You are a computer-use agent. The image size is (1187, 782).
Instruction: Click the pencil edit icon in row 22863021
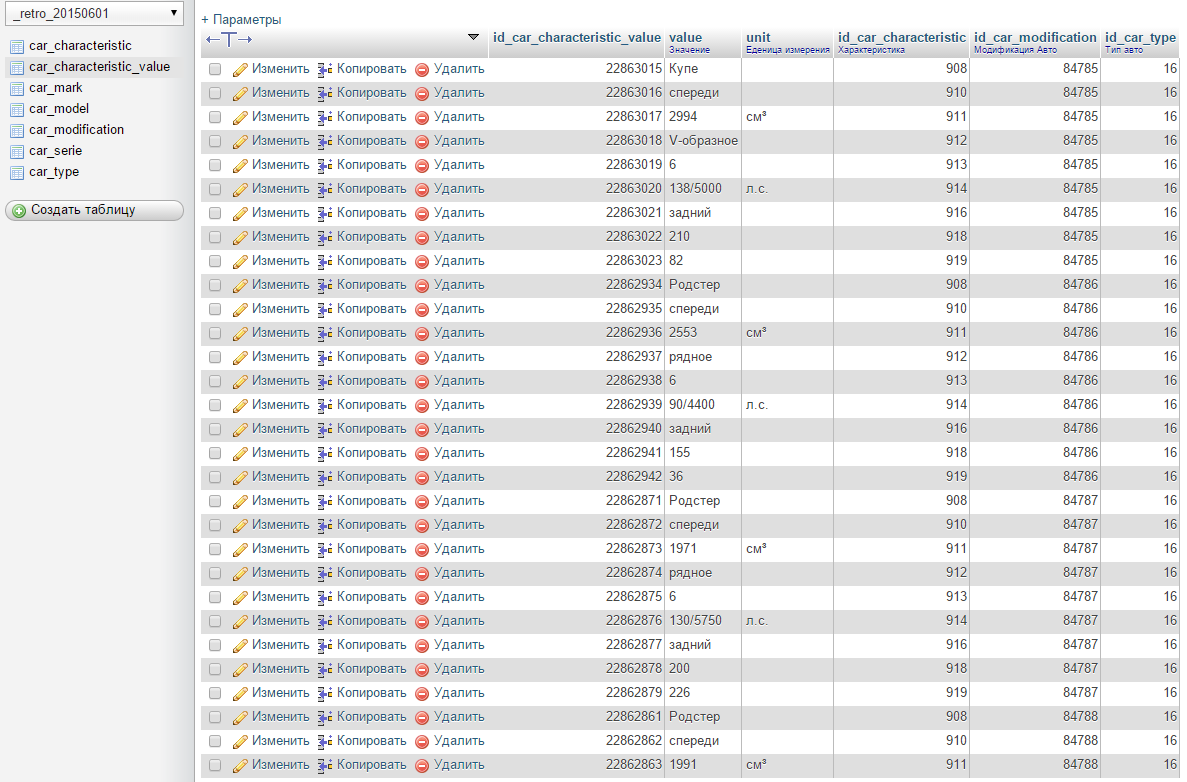coord(240,213)
